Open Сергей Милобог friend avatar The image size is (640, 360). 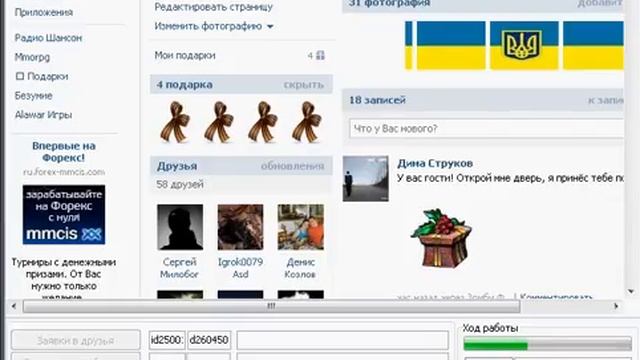coord(180,227)
